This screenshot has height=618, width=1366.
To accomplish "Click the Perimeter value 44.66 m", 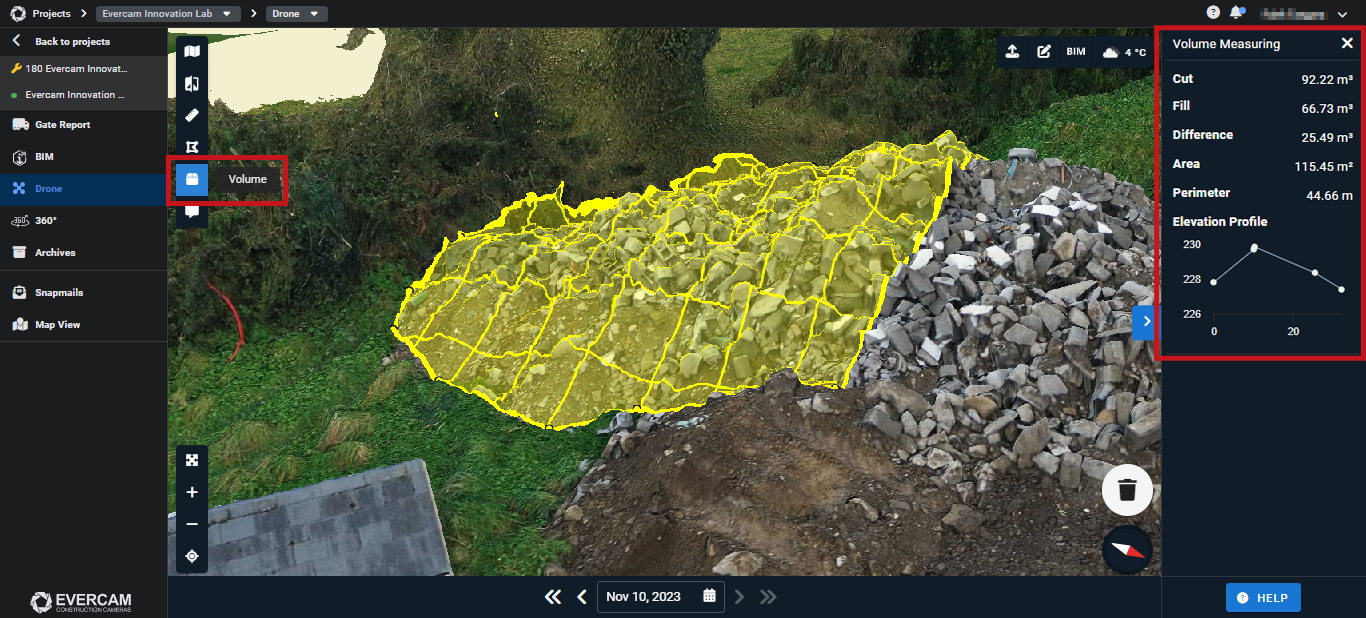I will [x=1330, y=195].
